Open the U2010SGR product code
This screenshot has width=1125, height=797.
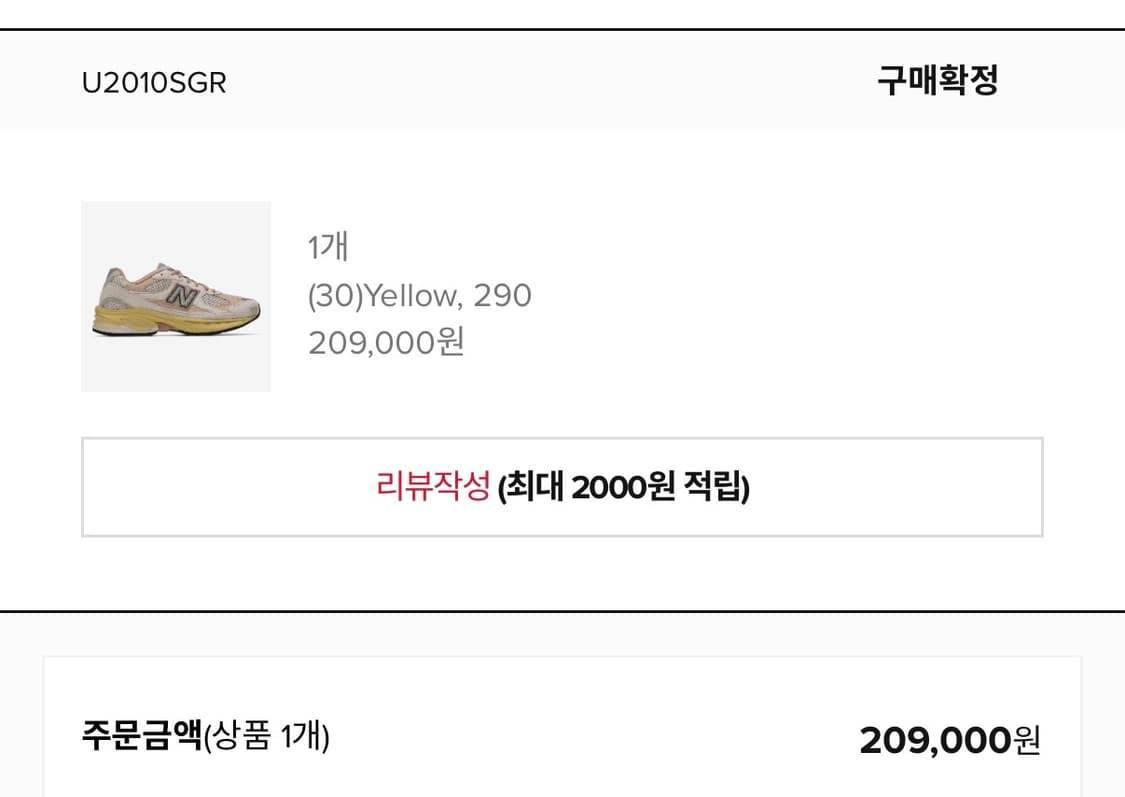pos(154,83)
